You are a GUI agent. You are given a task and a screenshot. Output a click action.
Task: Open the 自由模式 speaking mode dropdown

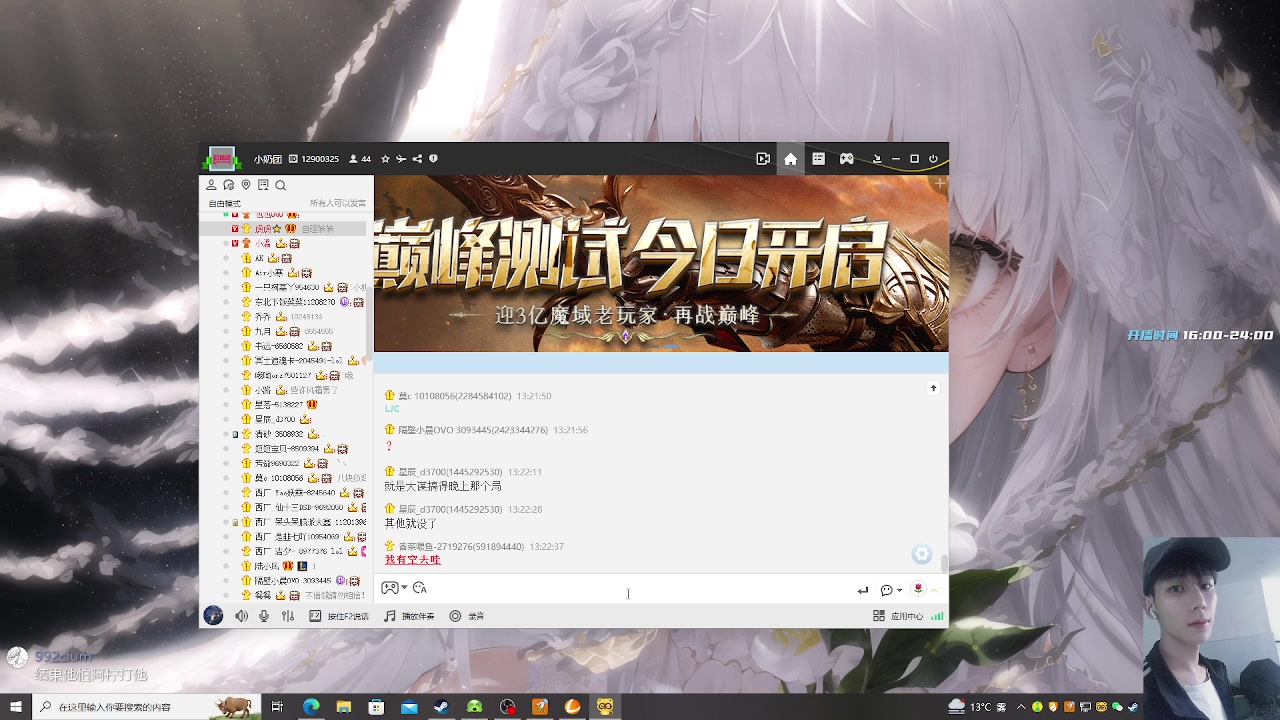(224, 202)
